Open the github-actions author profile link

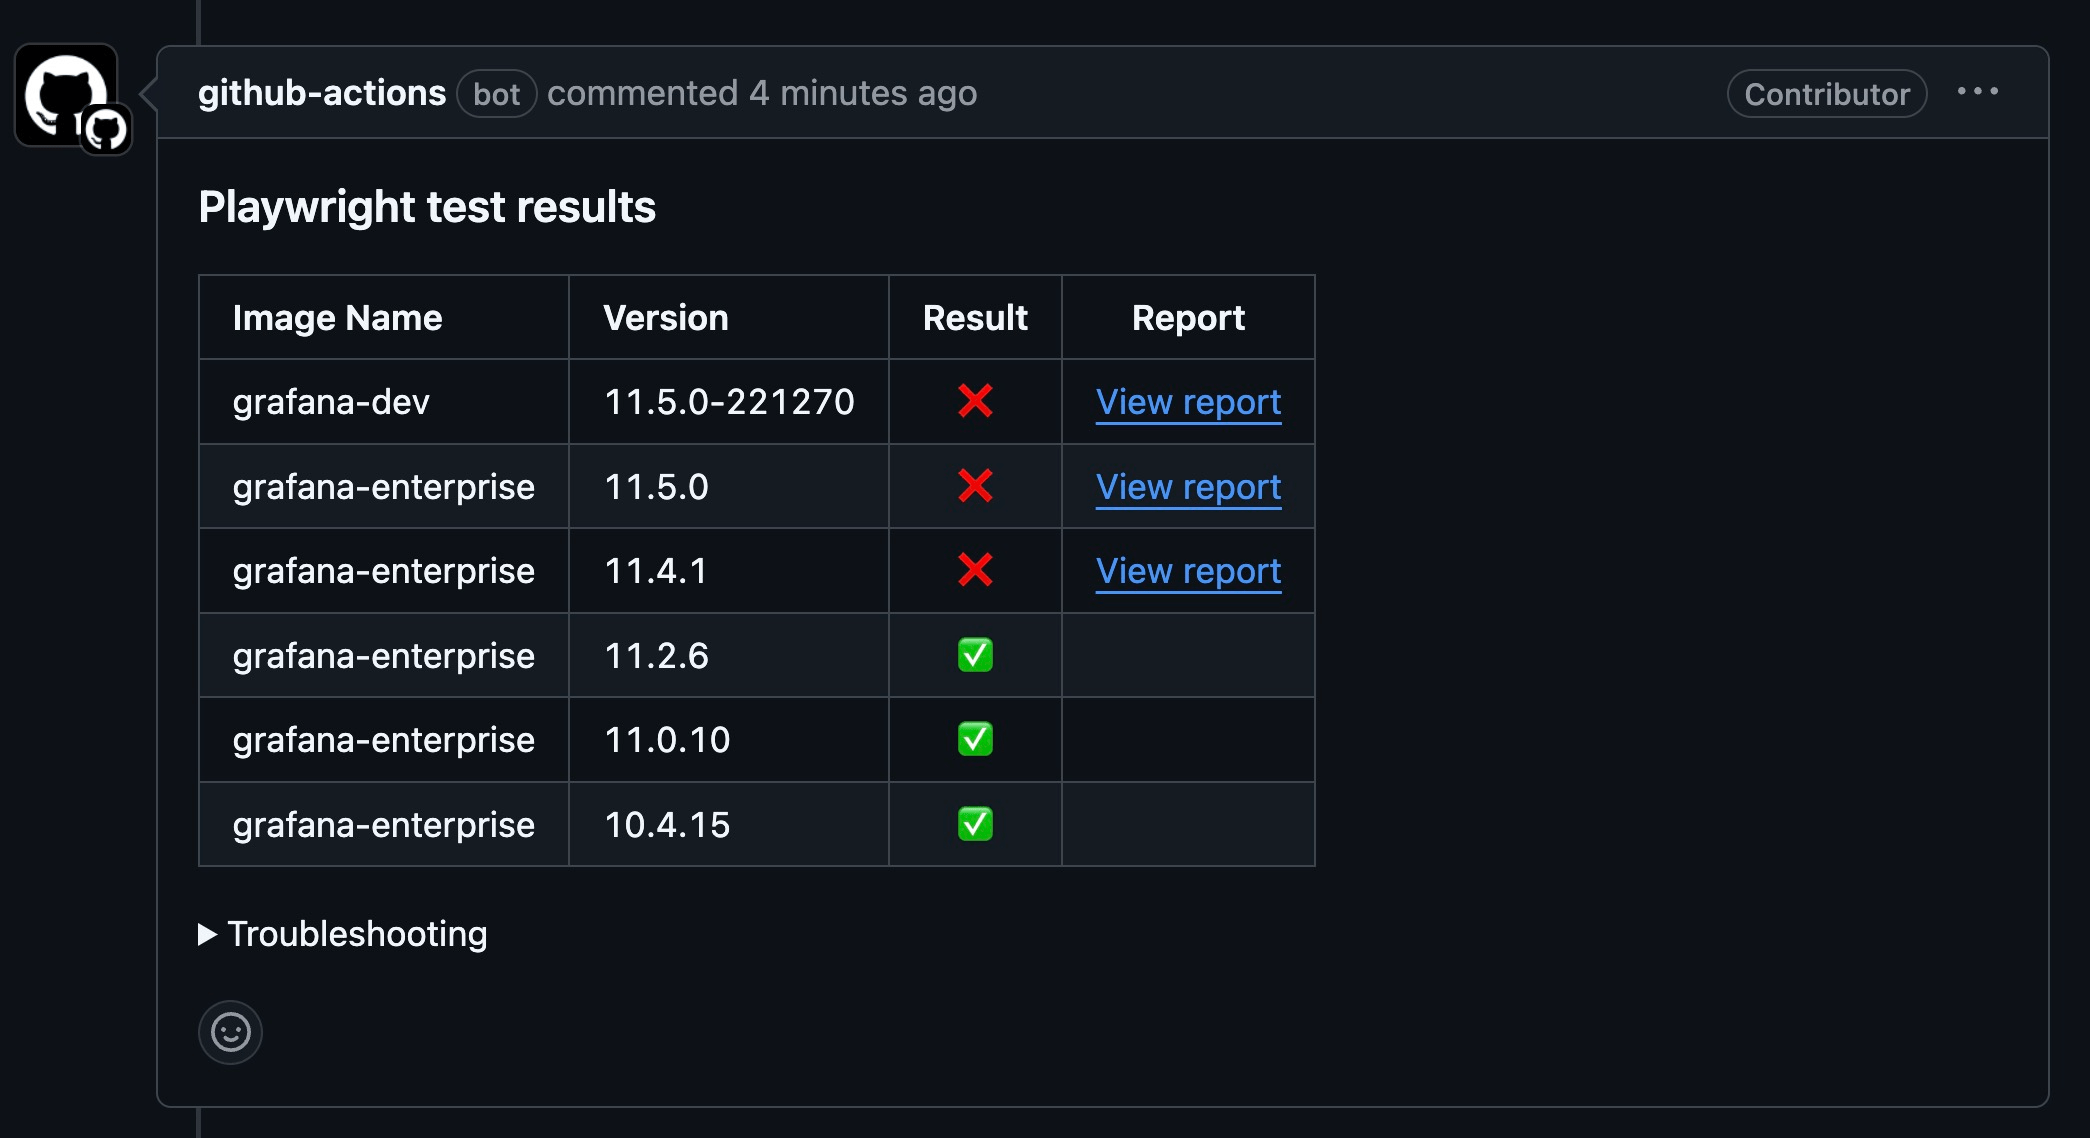click(321, 93)
